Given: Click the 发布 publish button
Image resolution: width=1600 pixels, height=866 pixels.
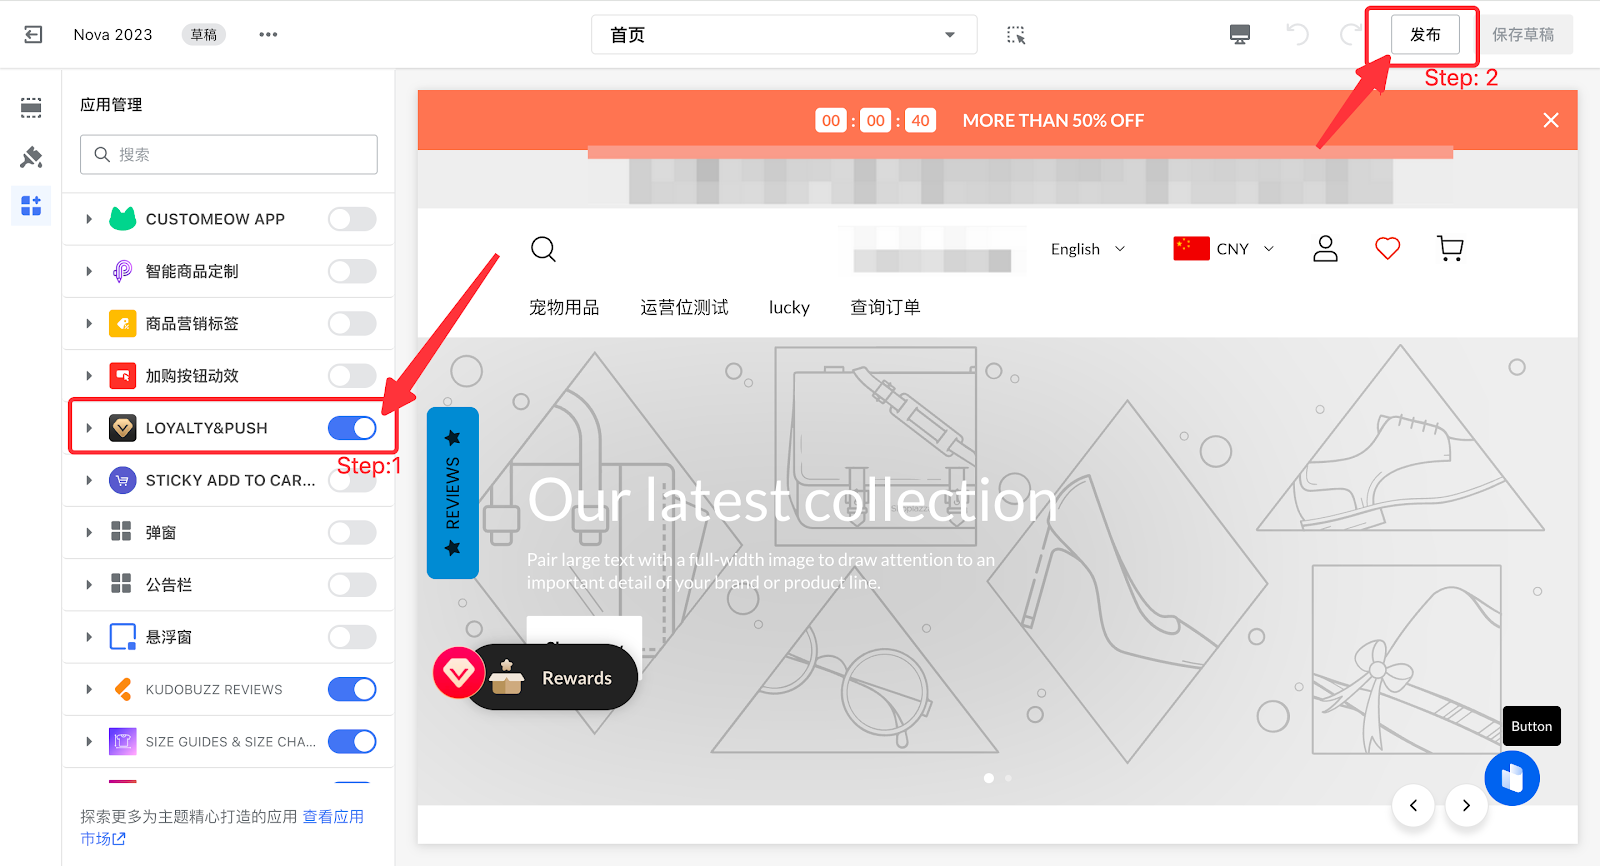Looking at the screenshot, I should tap(1425, 35).
